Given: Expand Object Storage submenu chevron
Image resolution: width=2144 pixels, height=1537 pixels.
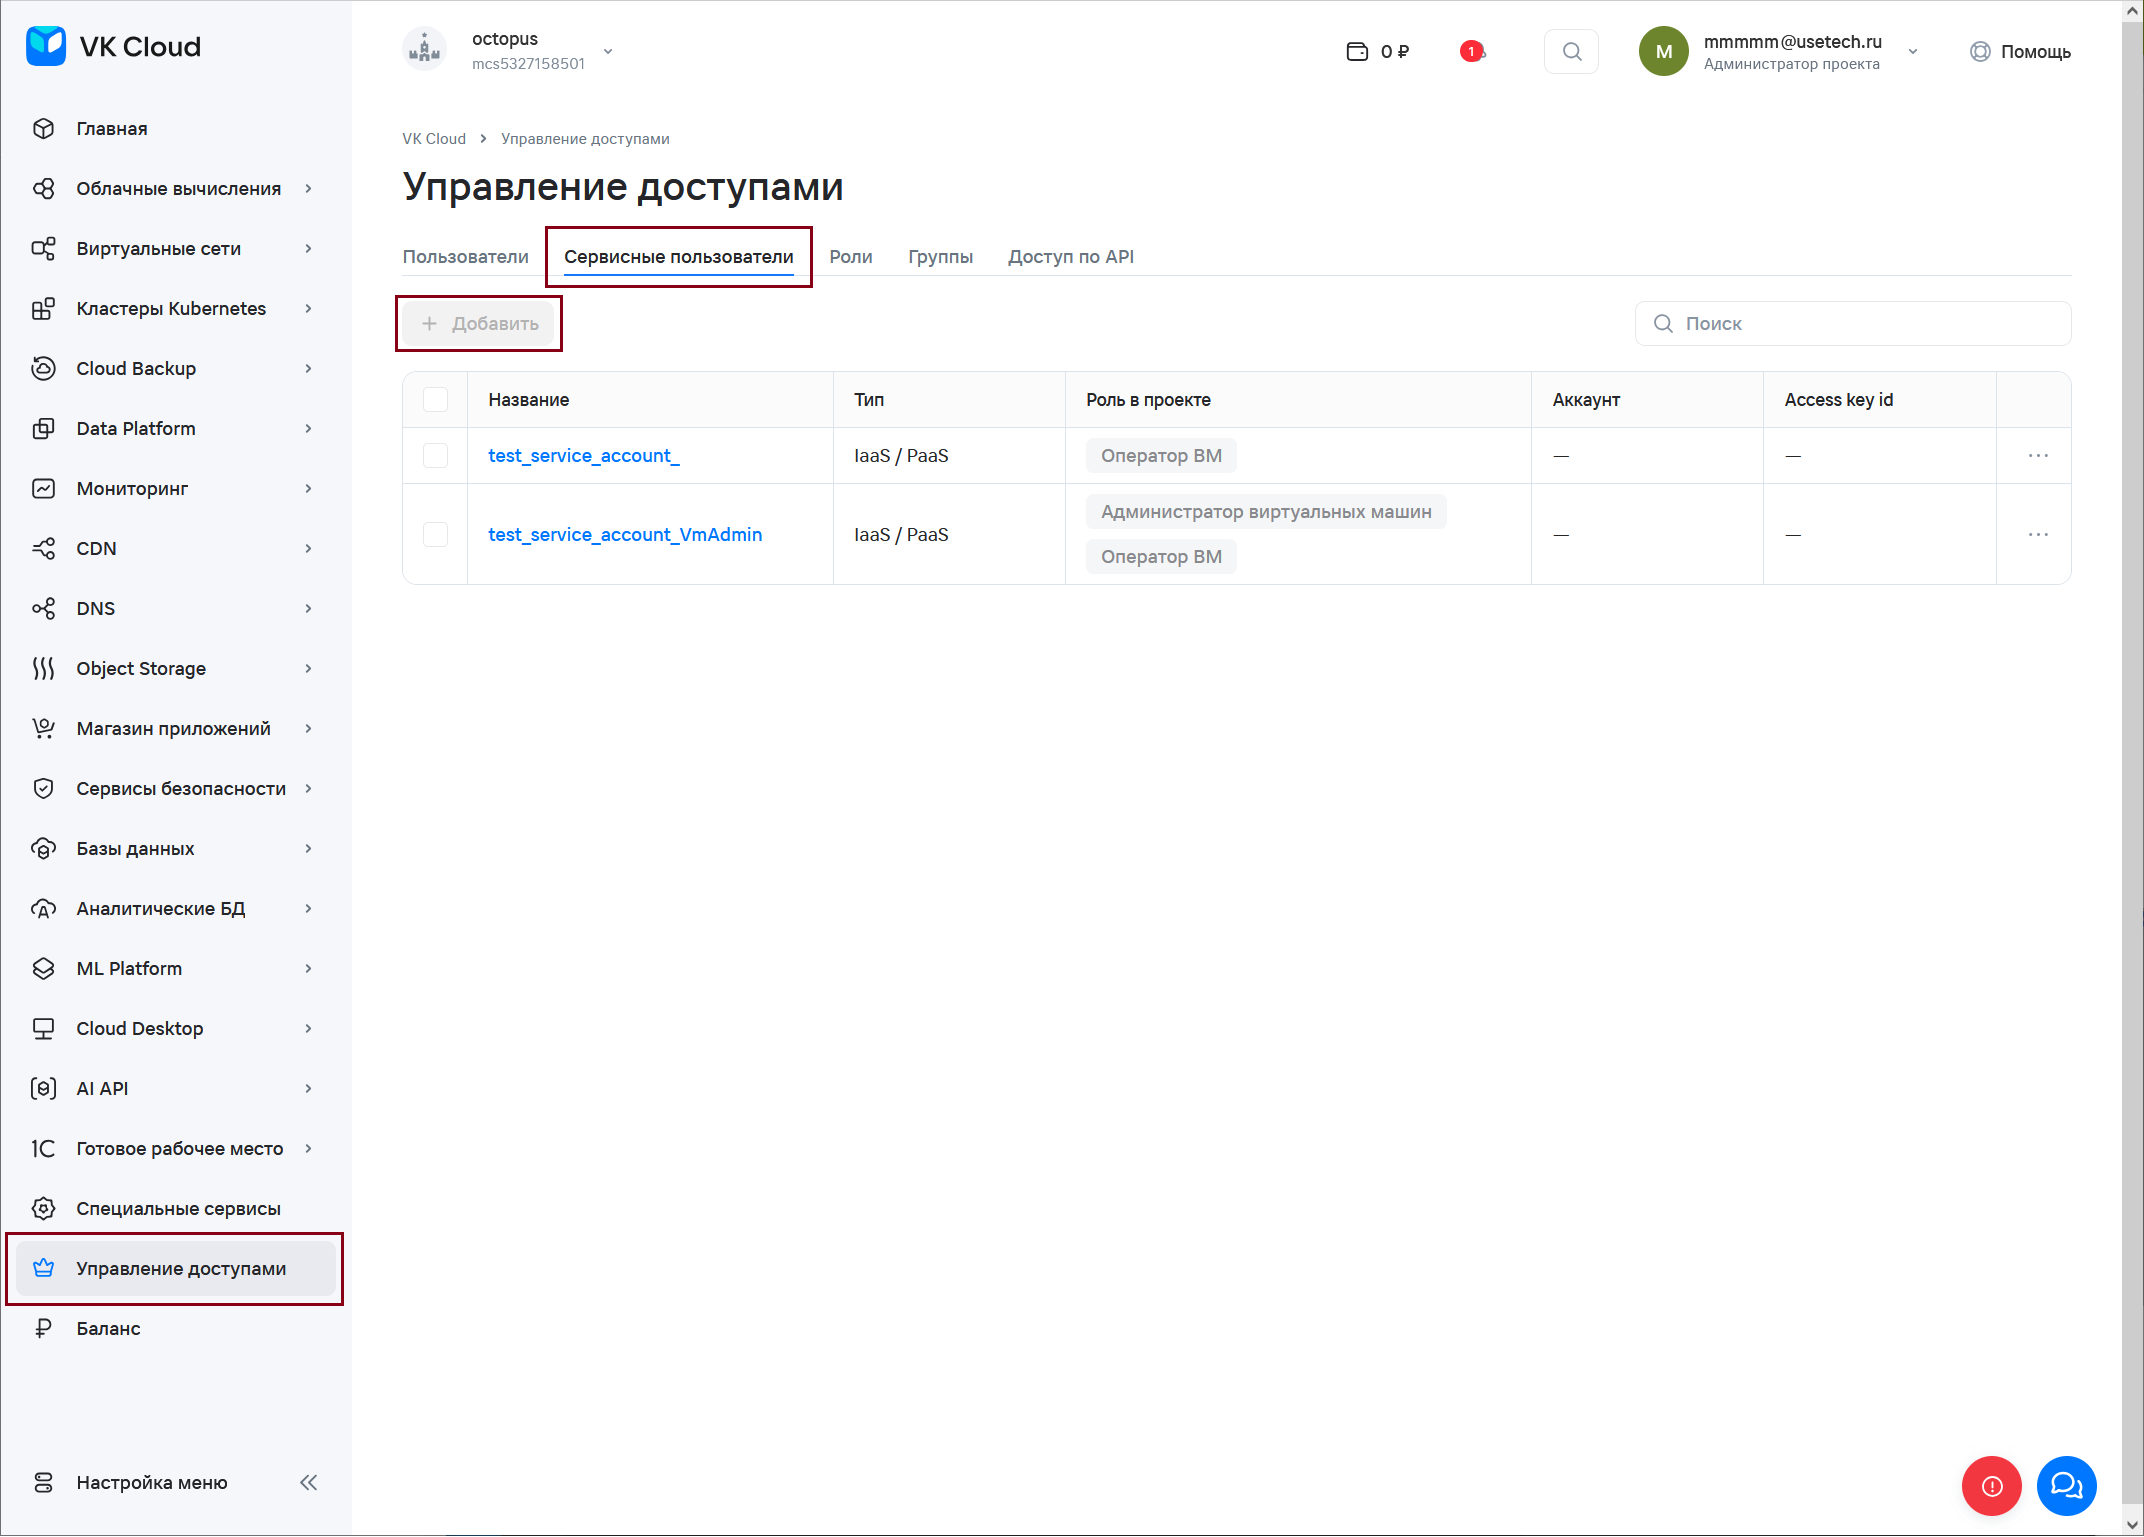Looking at the screenshot, I should coord(308,669).
